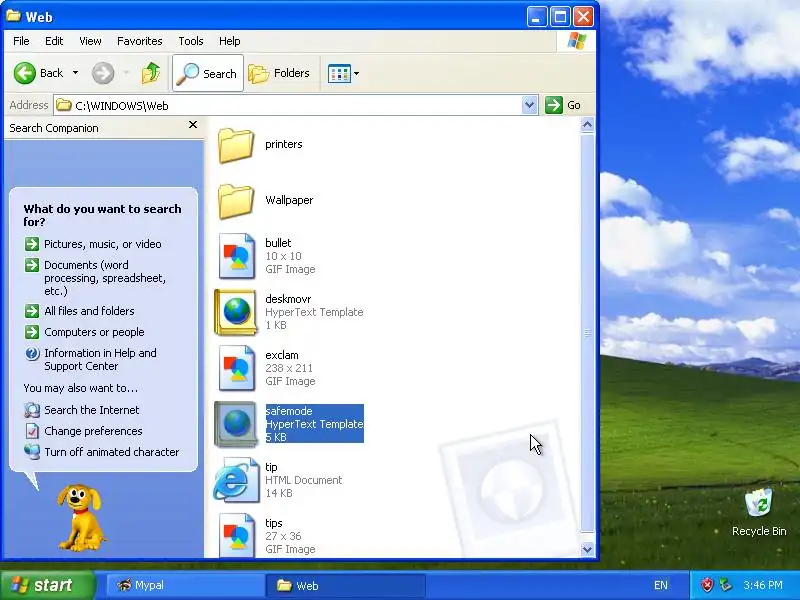Open the Tools menu
The width and height of the screenshot is (800, 600).
(x=191, y=41)
